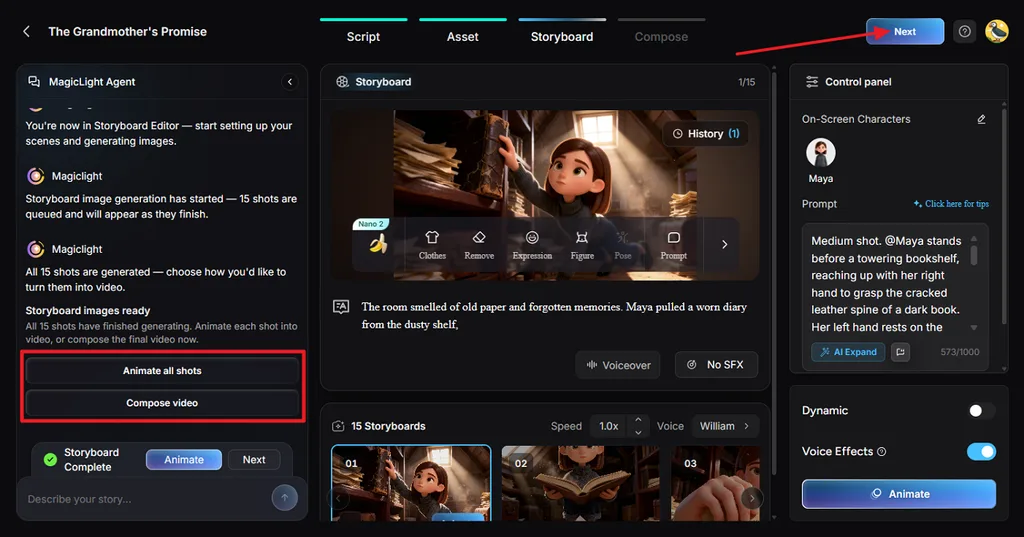Open the Asset tab
This screenshot has width=1024, height=537.
point(462,37)
